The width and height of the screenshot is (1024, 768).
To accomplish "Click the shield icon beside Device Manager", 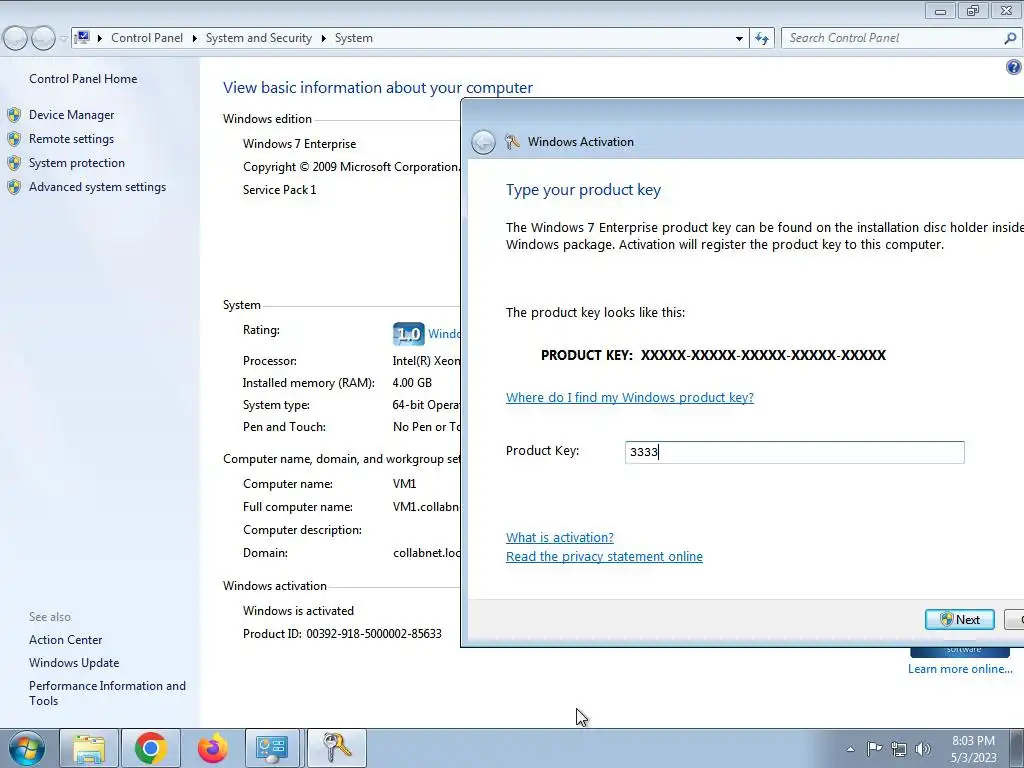I will pos(14,115).
